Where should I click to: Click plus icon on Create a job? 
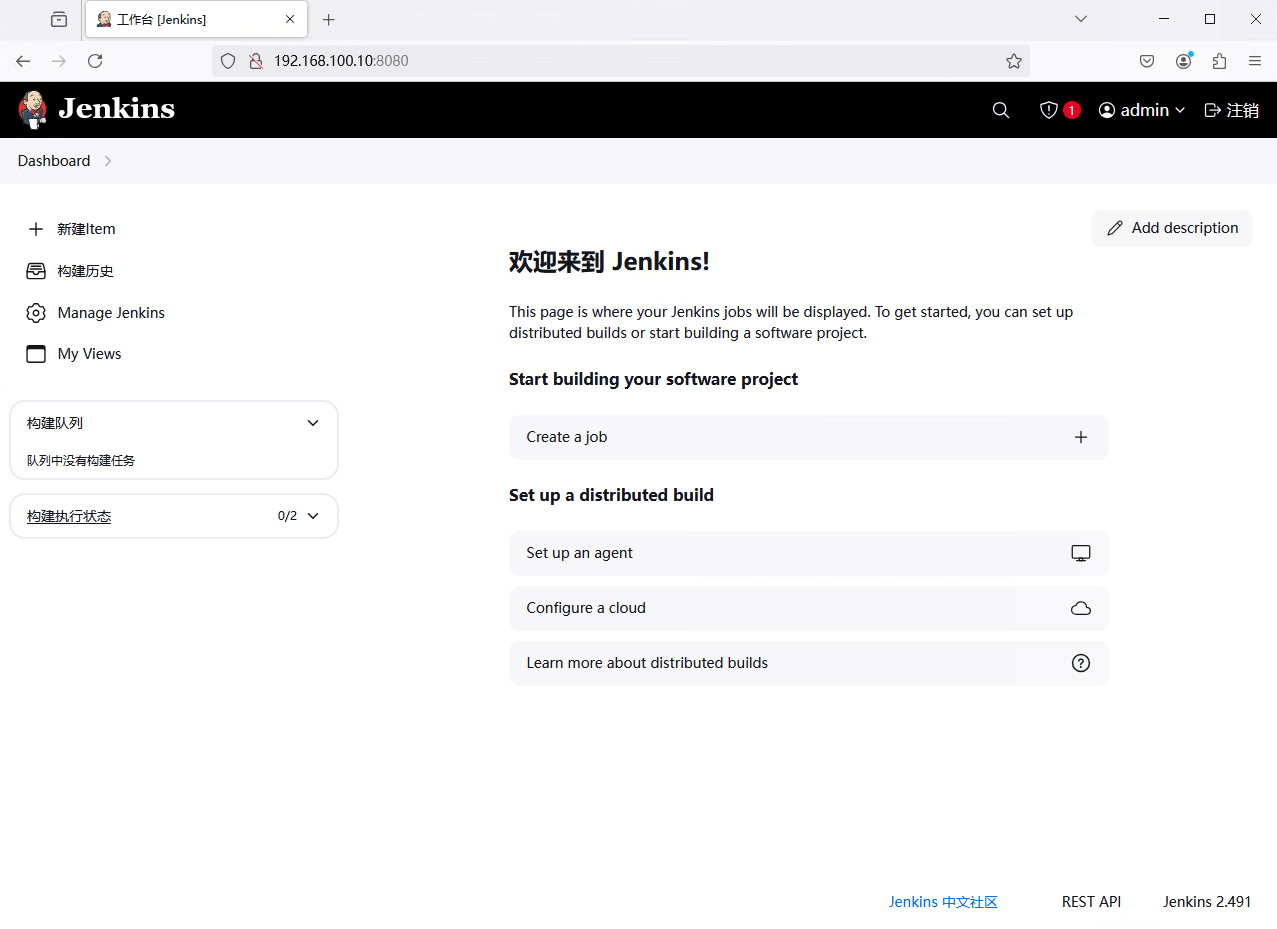pos(1080,437)
